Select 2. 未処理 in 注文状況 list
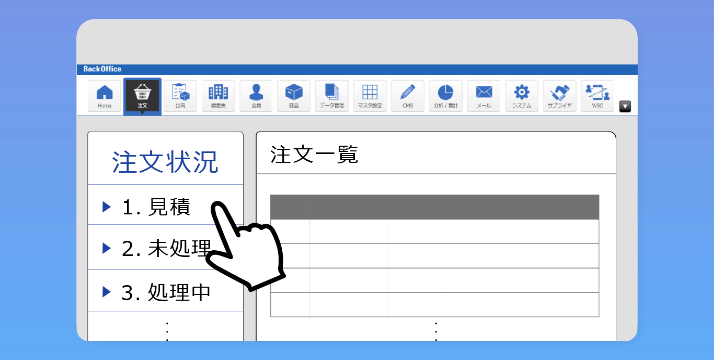Image resolution: width=714 pixels, height=360 pixels. tap(165, 248)
